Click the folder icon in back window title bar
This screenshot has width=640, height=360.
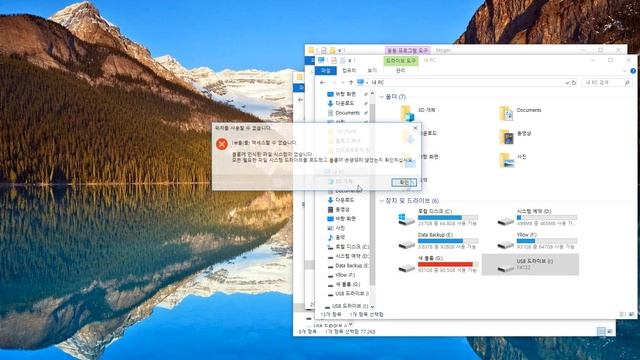(x=311, y=50)
